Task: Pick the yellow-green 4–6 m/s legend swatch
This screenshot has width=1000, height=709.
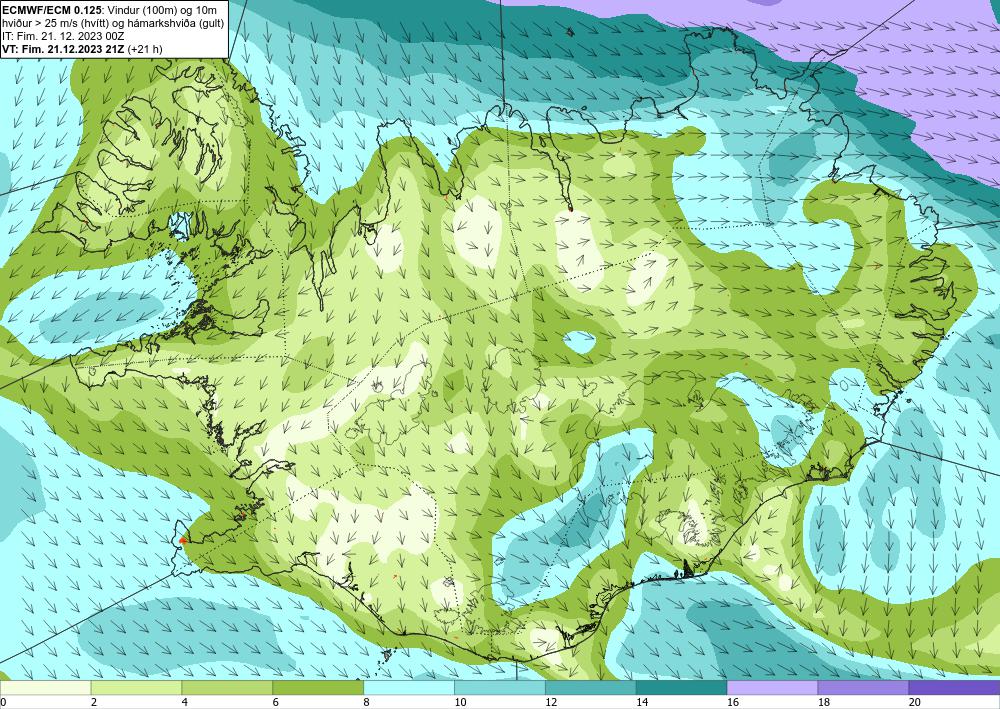Action: [227, 687]
